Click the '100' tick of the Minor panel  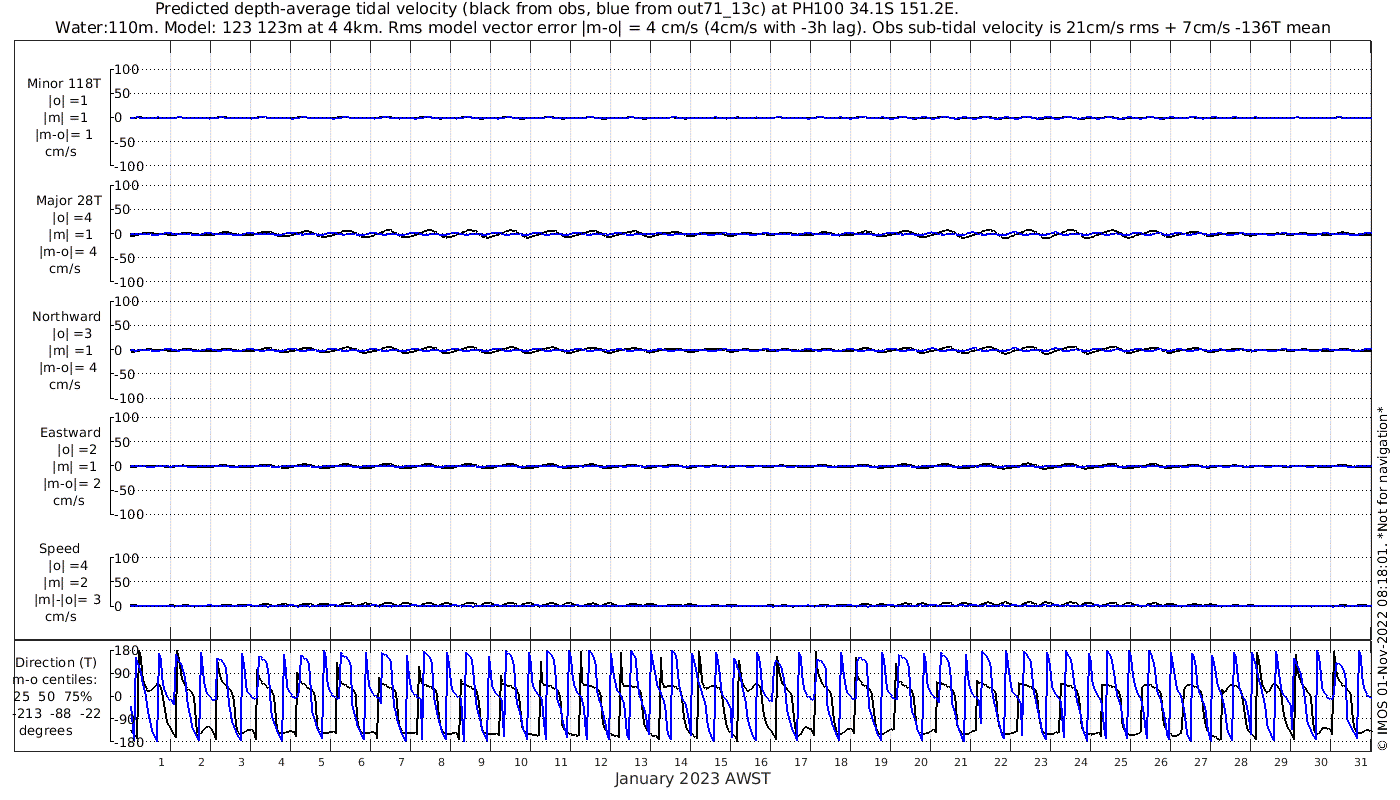pyautogui.click(x=126, y=69)
